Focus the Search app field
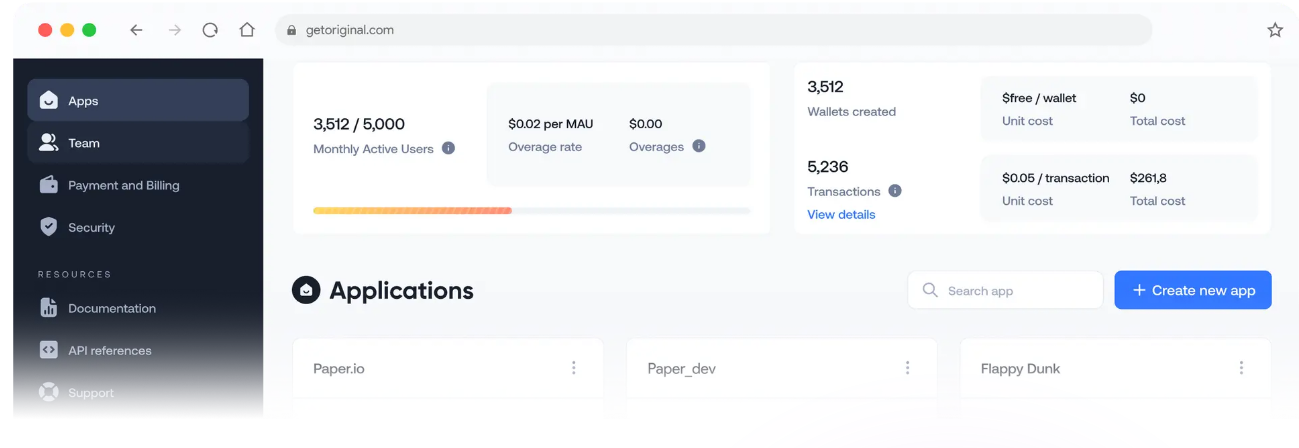Viewport: 1299px width, 448px height. click(1005, 290)
